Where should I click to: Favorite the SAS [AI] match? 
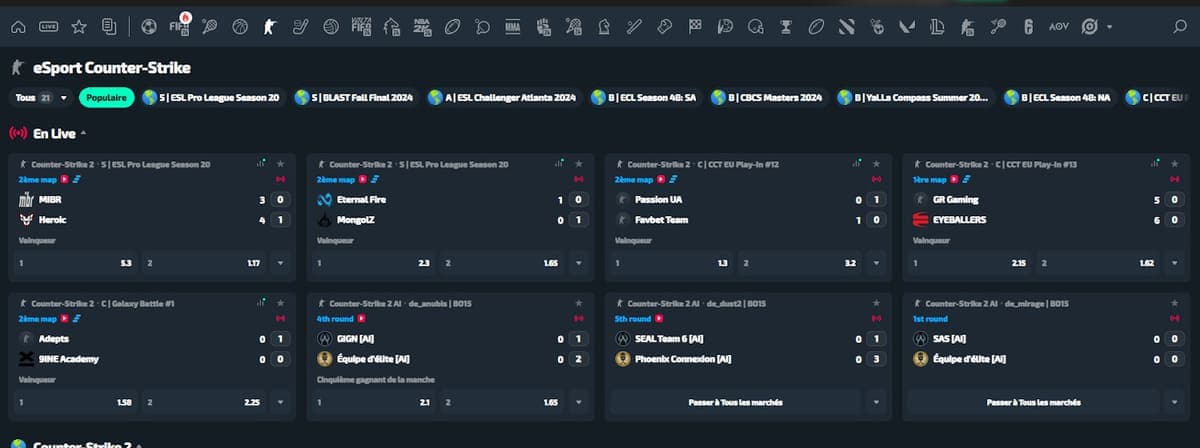pyautogui.click(x=1176, y=302)
